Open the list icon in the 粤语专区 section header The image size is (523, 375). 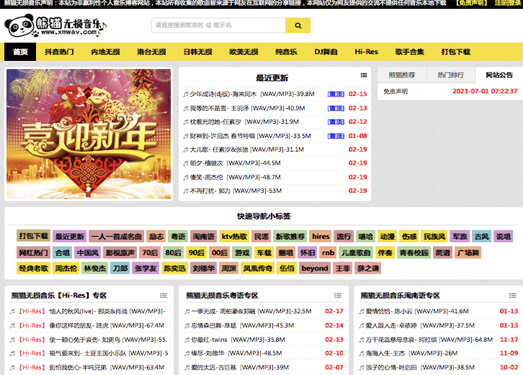coord(338,296)
